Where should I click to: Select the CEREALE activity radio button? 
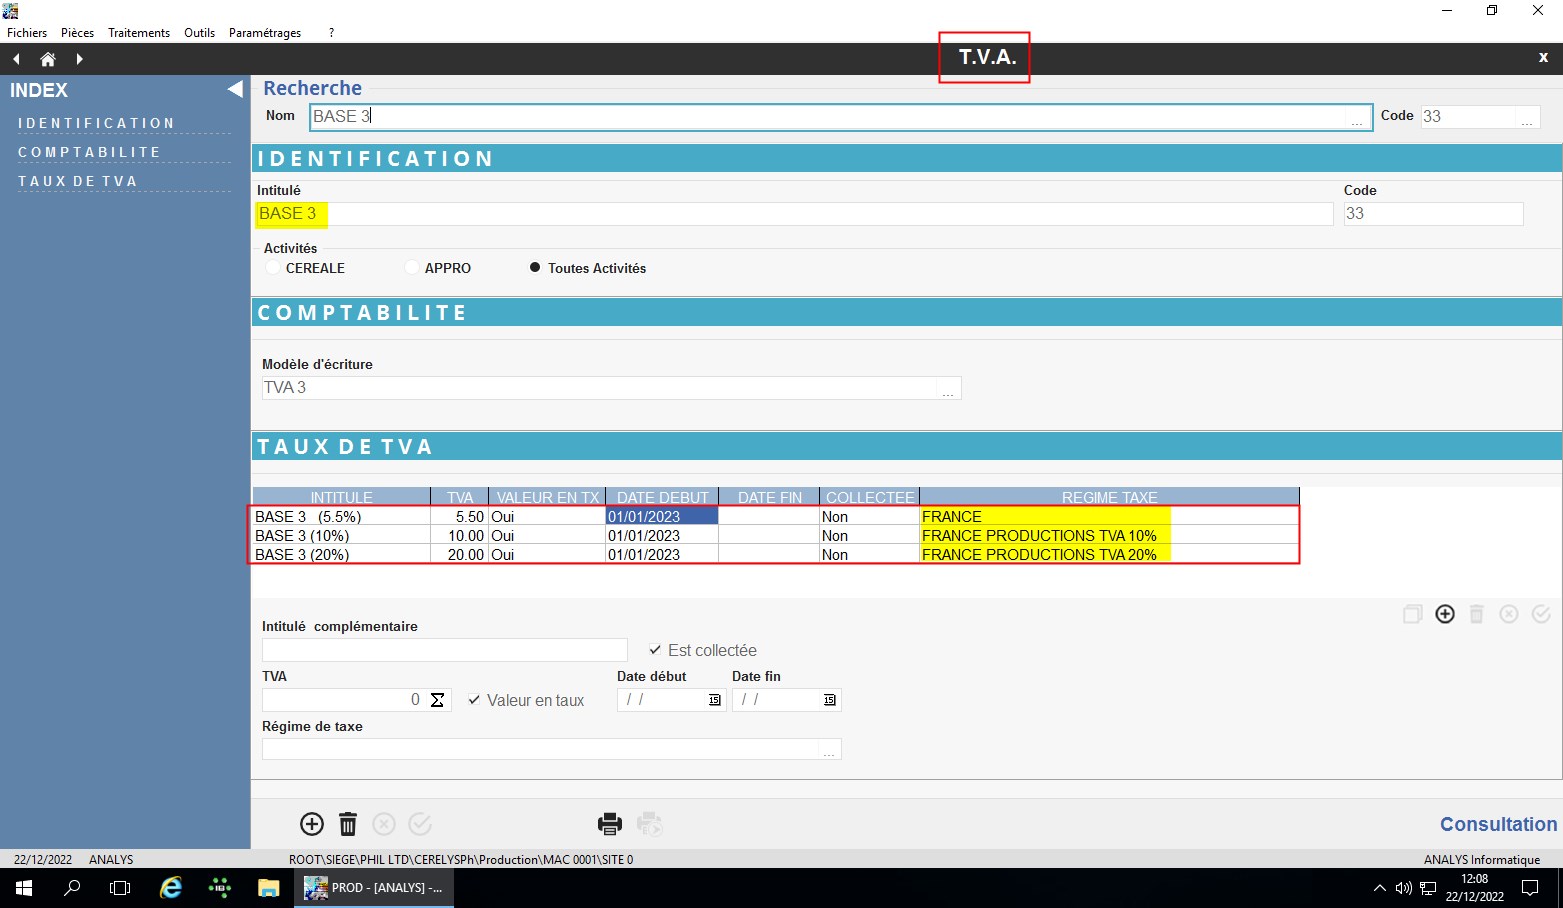[x=273, y=268]
